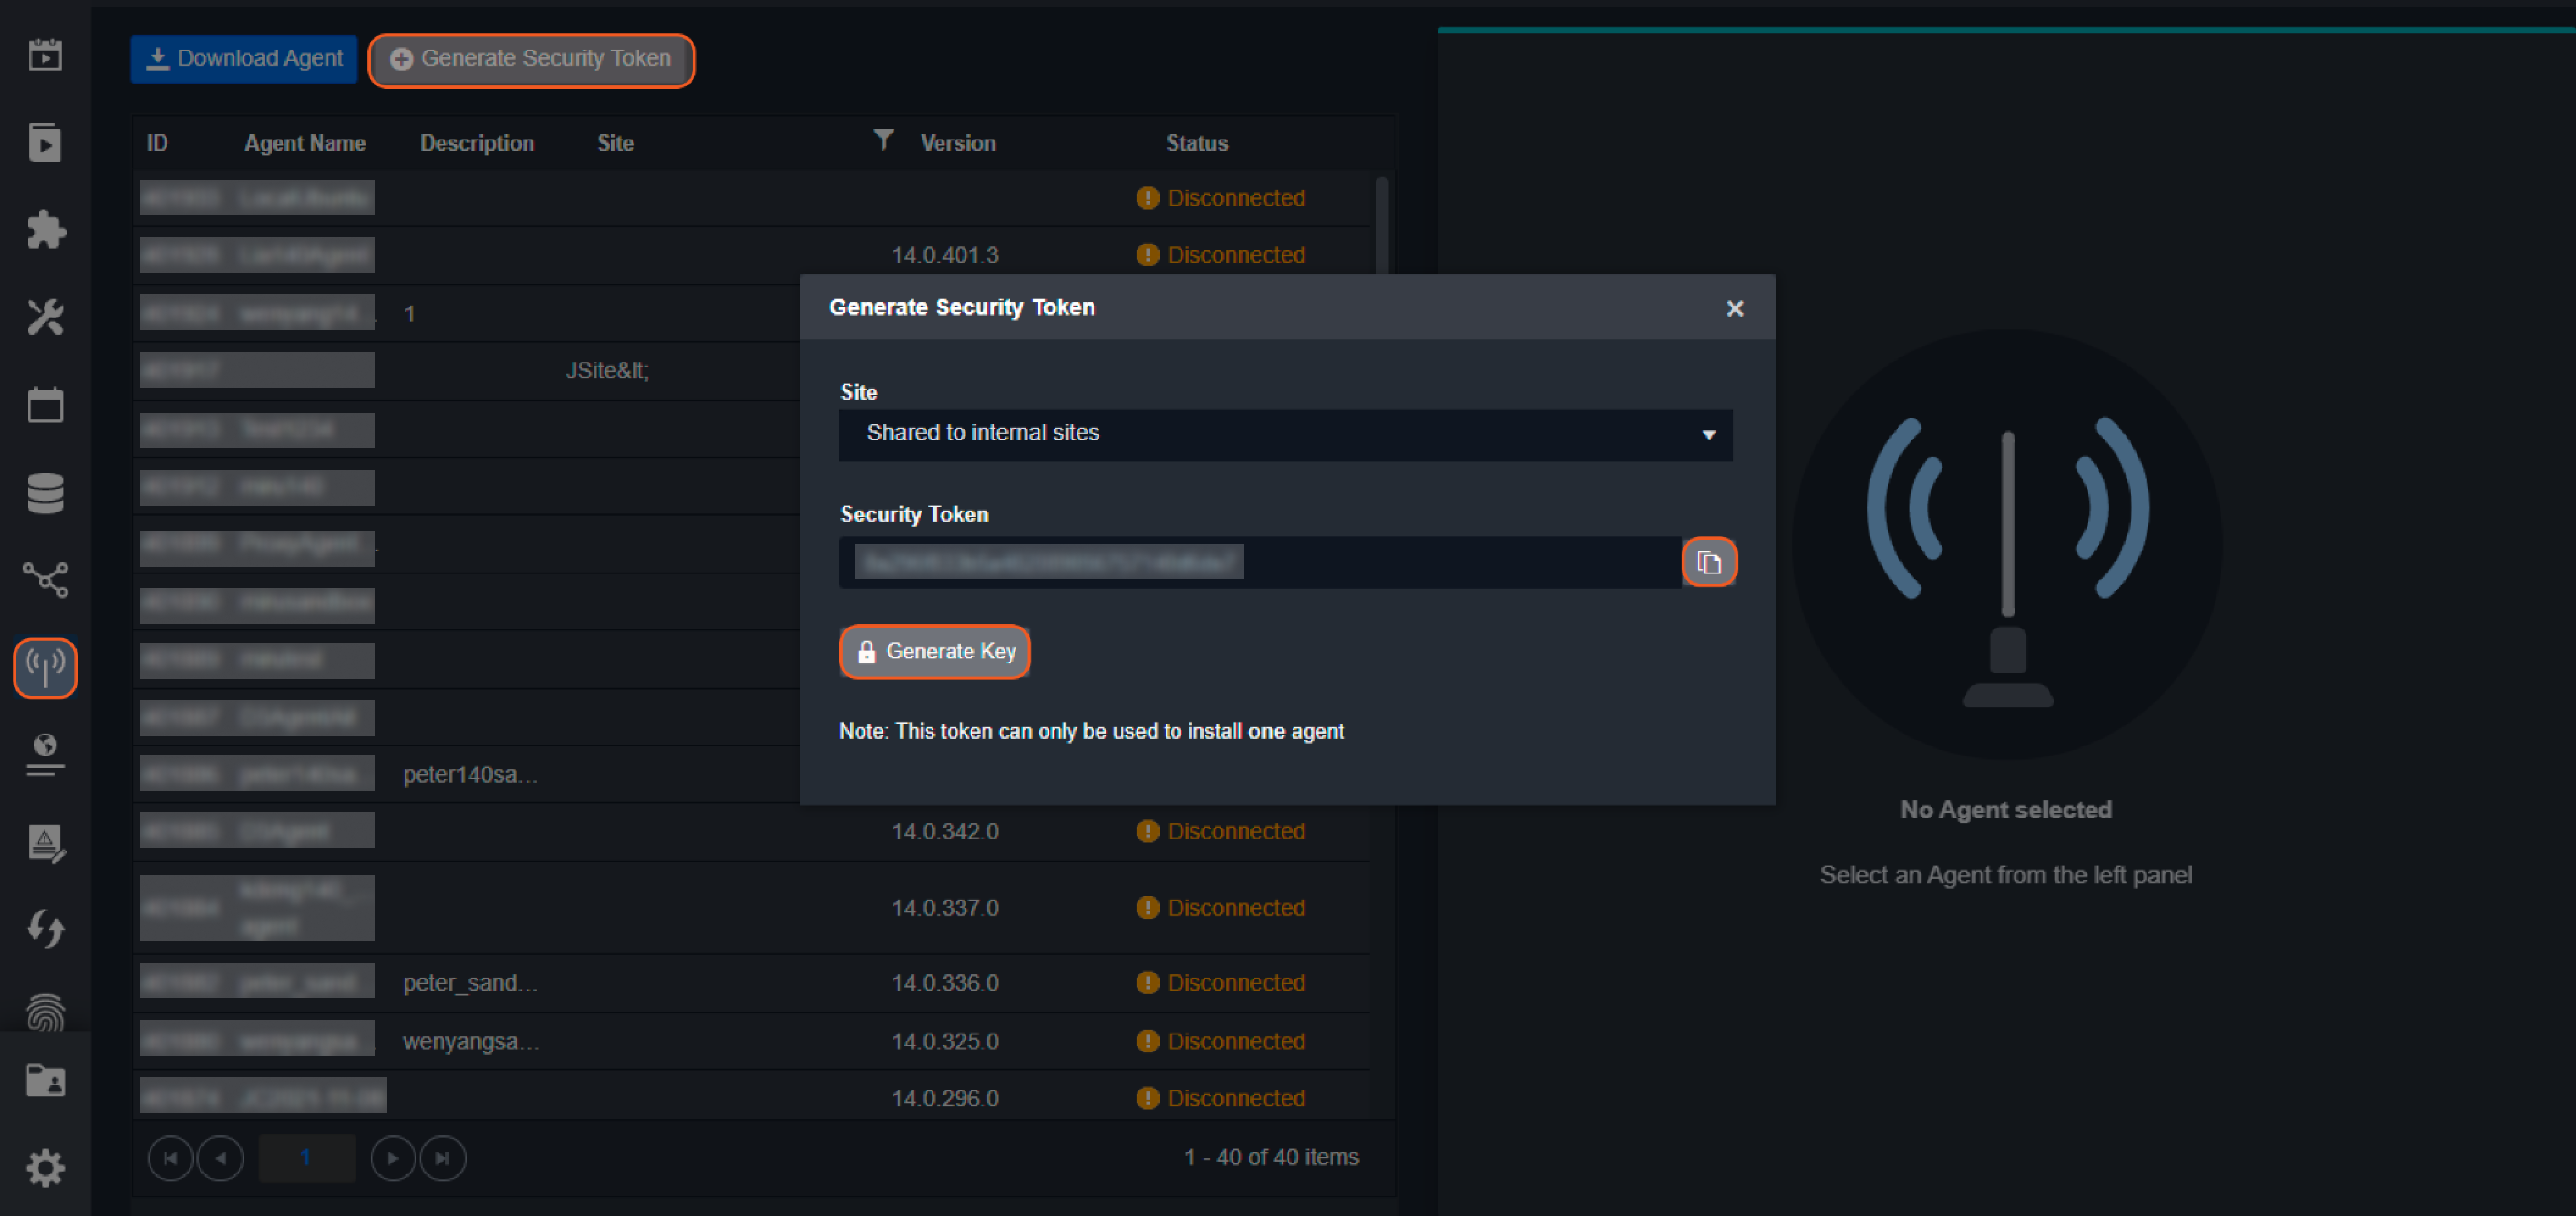The height and width of the screenshot is (1216, 2576).
Task: Open the wrench tools sidebar icon
Action: [x=45, y=317]
